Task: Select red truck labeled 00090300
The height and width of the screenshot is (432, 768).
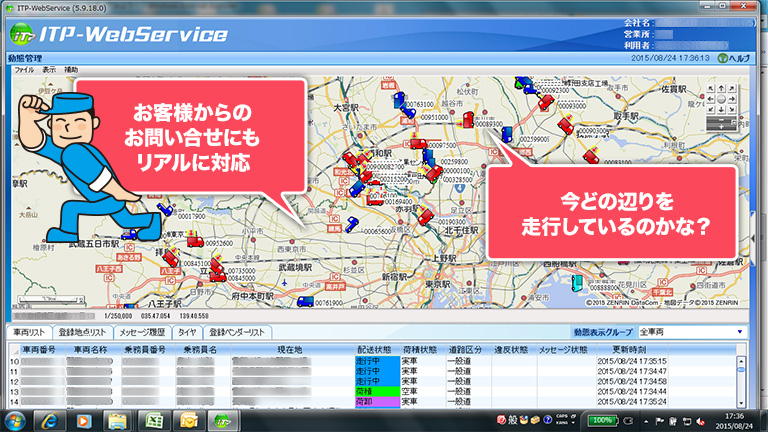Action: [567, 126]
